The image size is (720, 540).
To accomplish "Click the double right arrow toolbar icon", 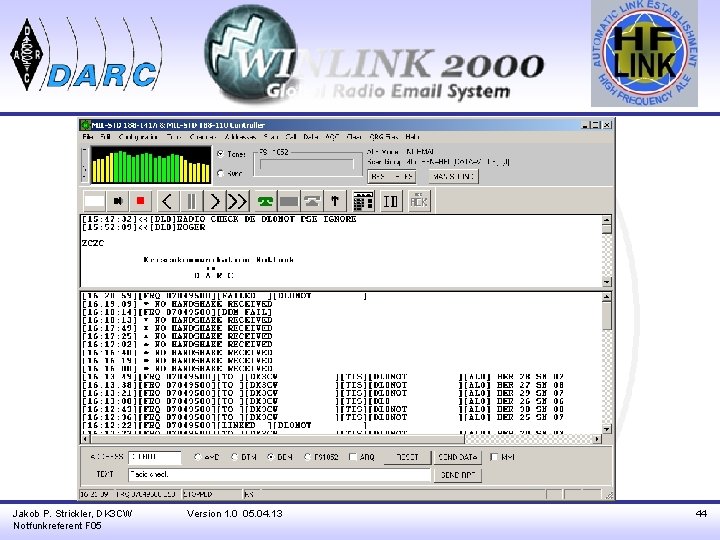I will [237, 201].
